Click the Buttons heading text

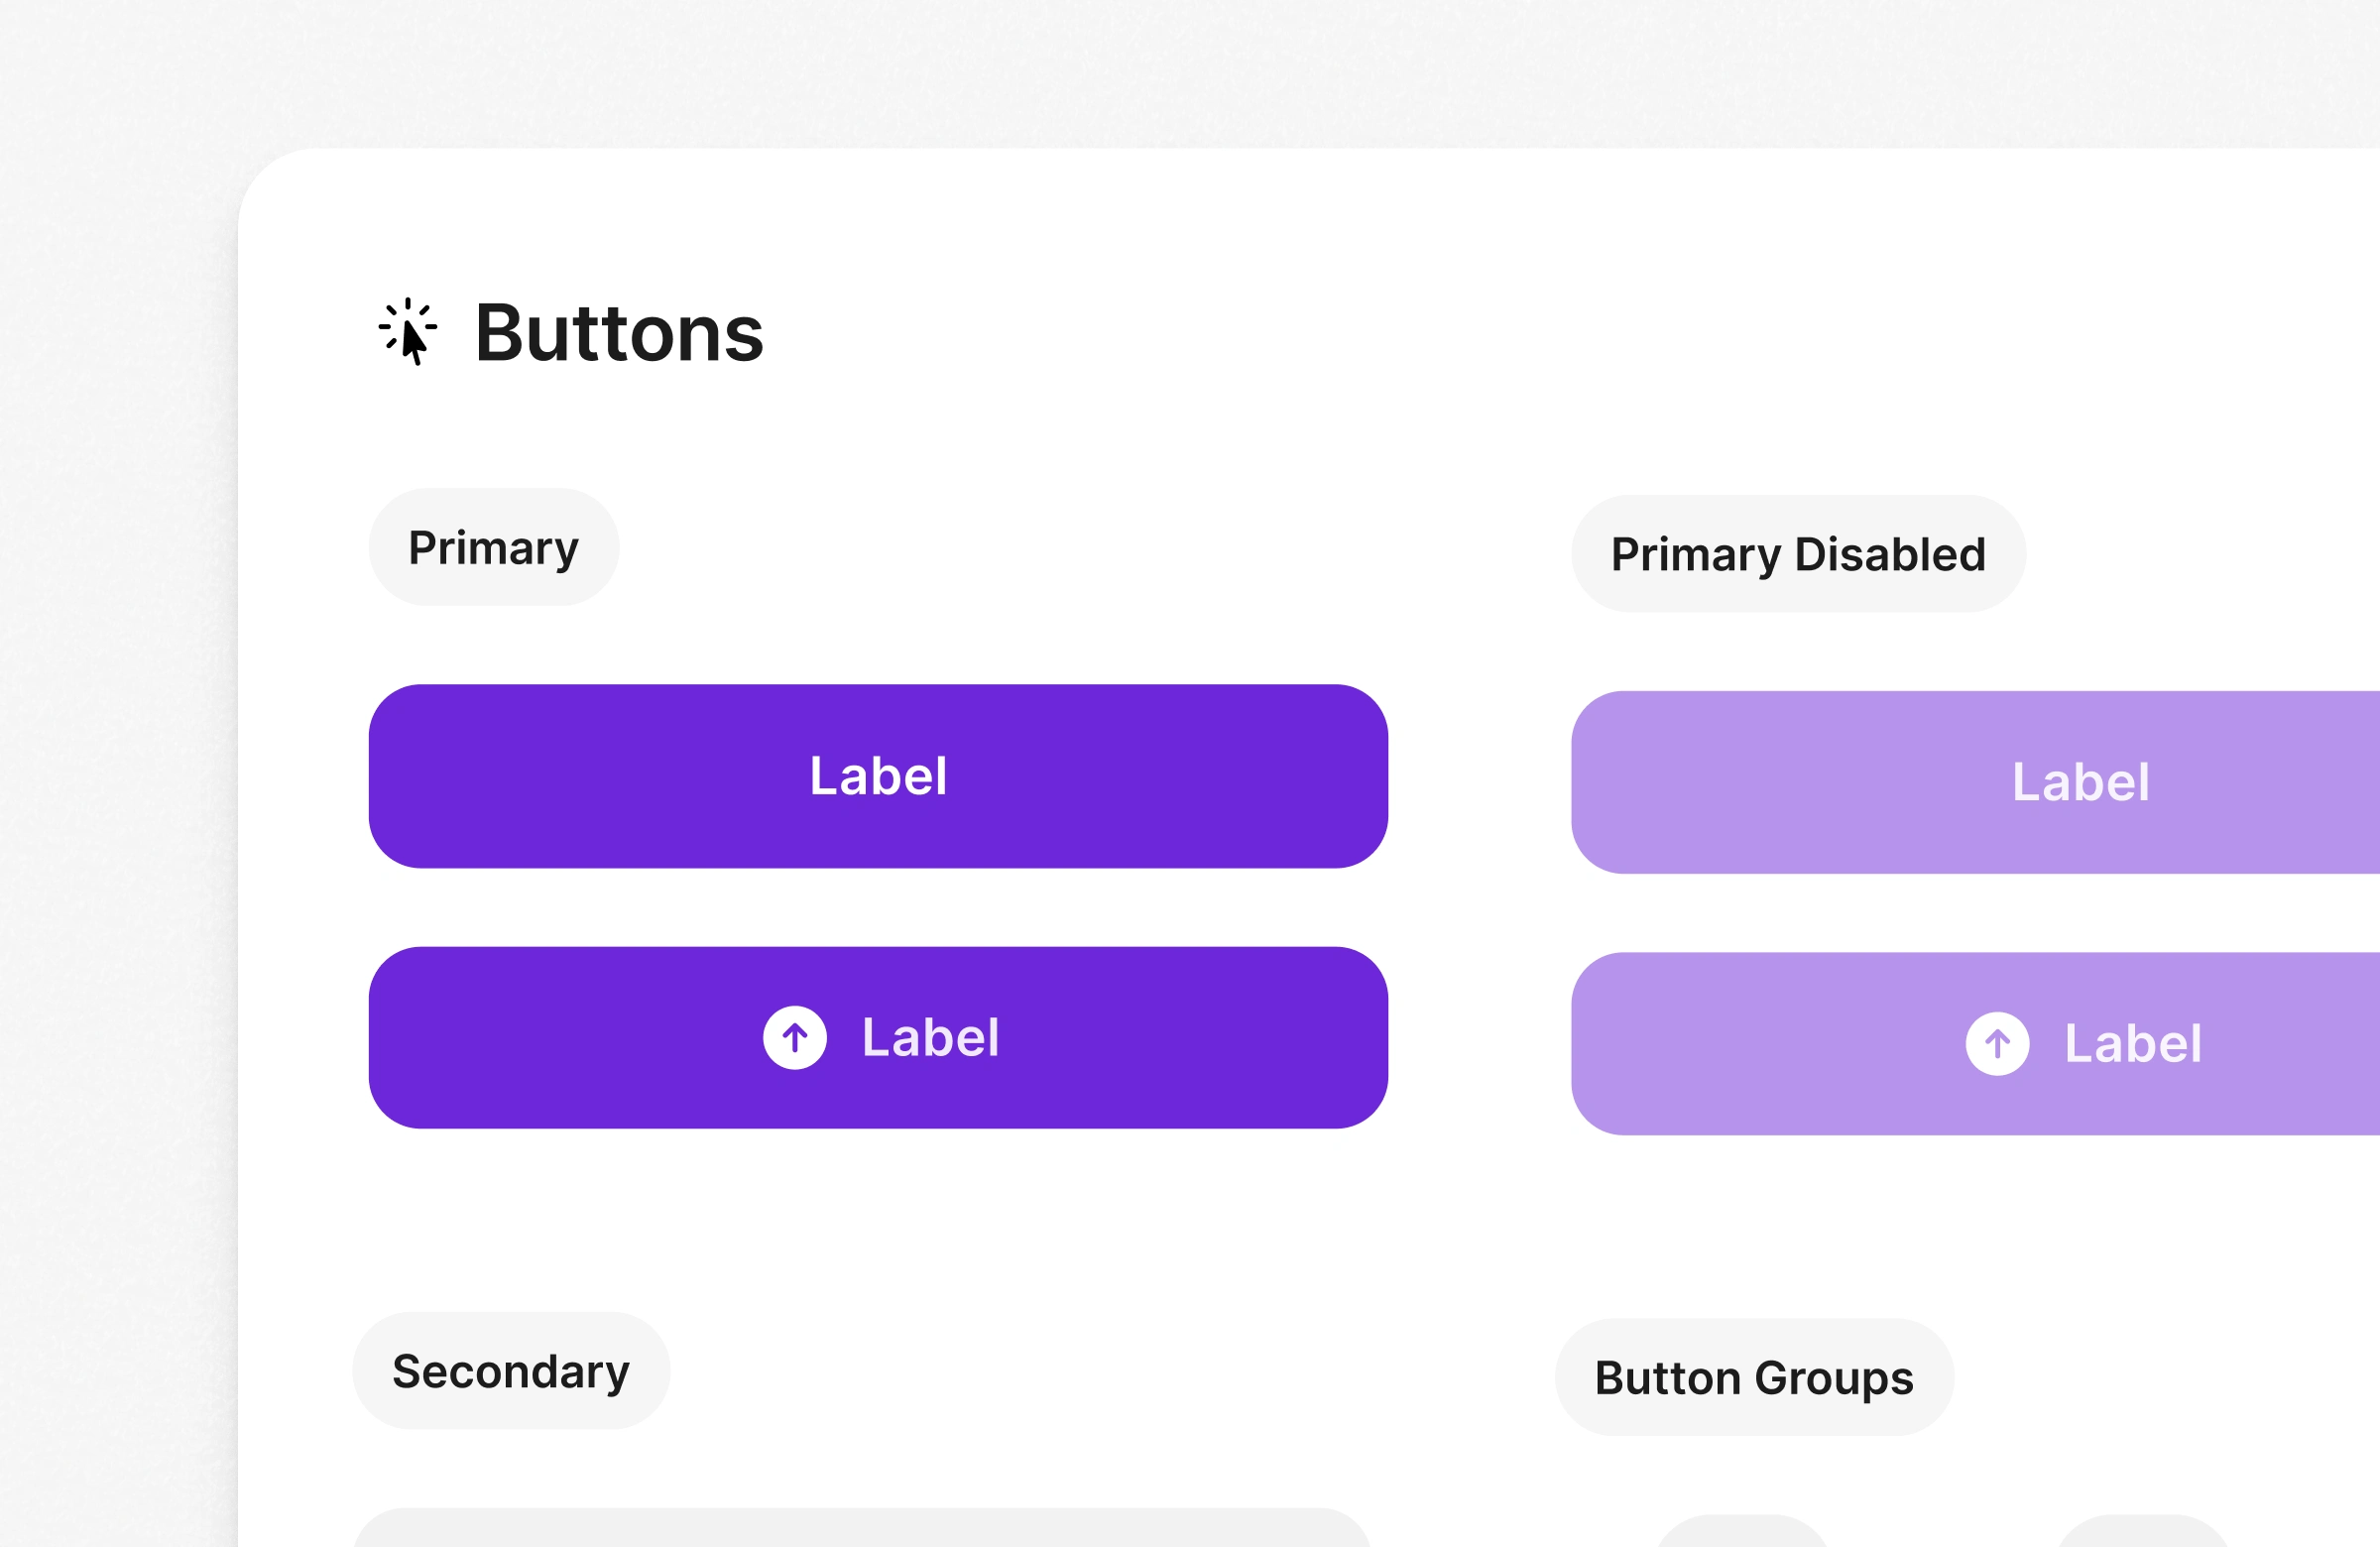click(619, 333)
